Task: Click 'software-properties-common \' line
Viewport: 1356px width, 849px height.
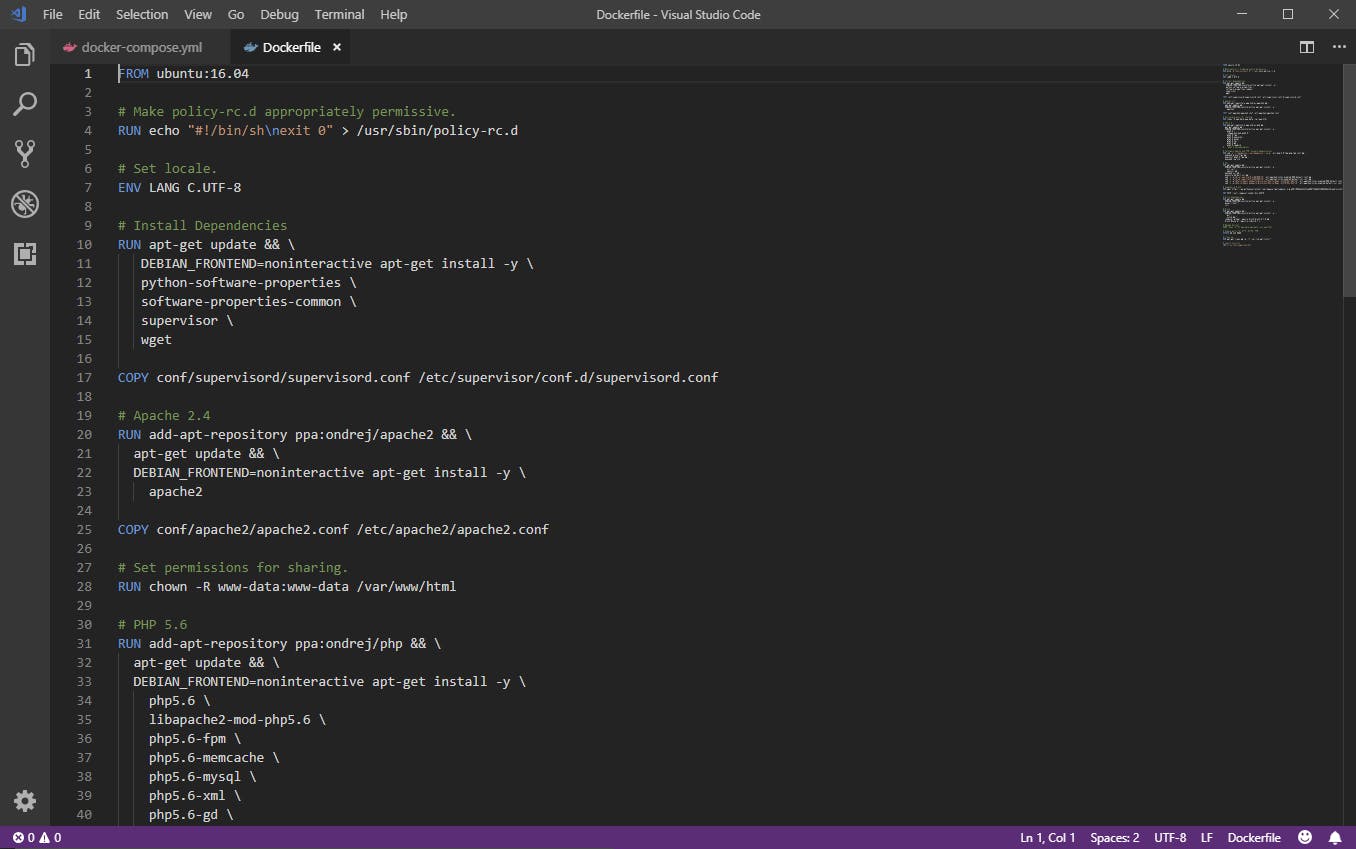Action: tap(249, 301)
